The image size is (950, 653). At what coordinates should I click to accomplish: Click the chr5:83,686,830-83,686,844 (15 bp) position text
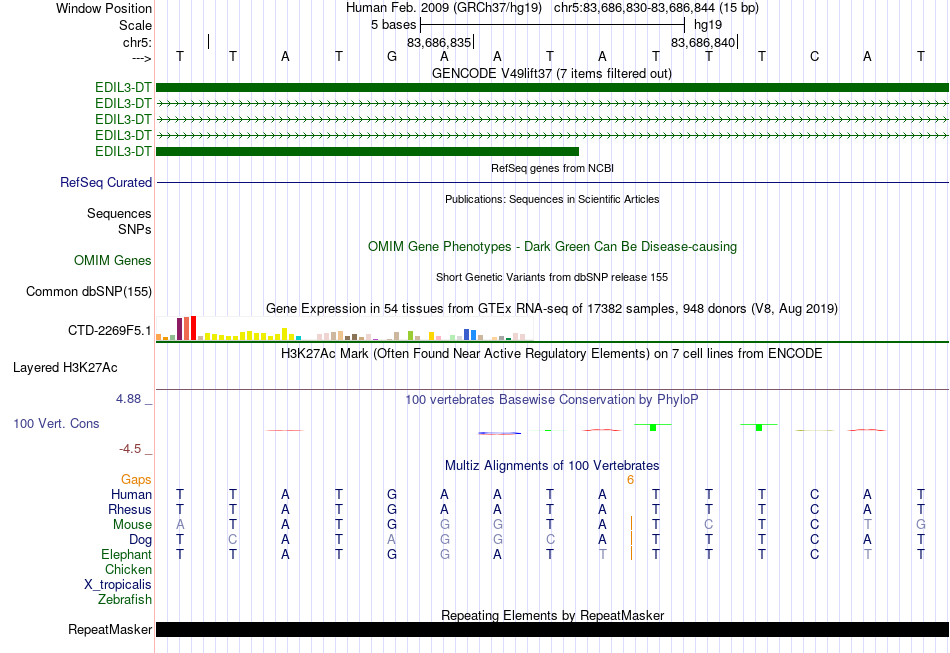tap(656, 8)
